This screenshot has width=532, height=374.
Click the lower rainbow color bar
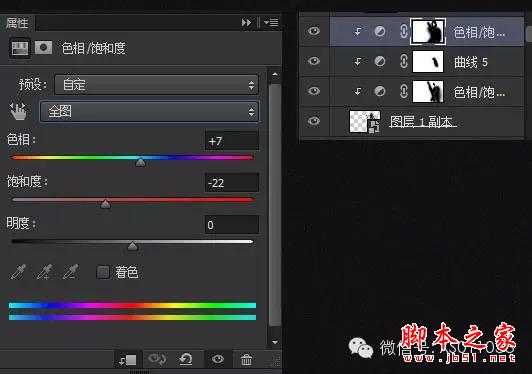[x=132, y=317]
